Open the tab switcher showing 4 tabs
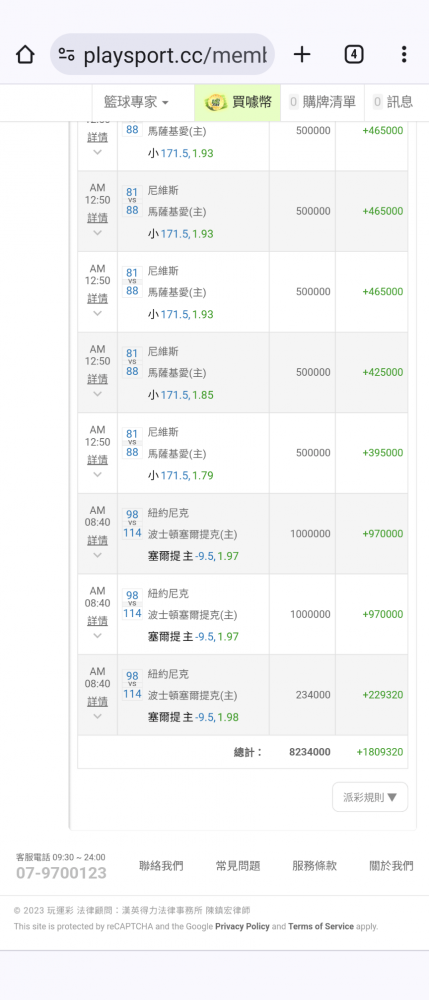The width and height of the screenshot is (429, 1000). [x=354, y=55]
